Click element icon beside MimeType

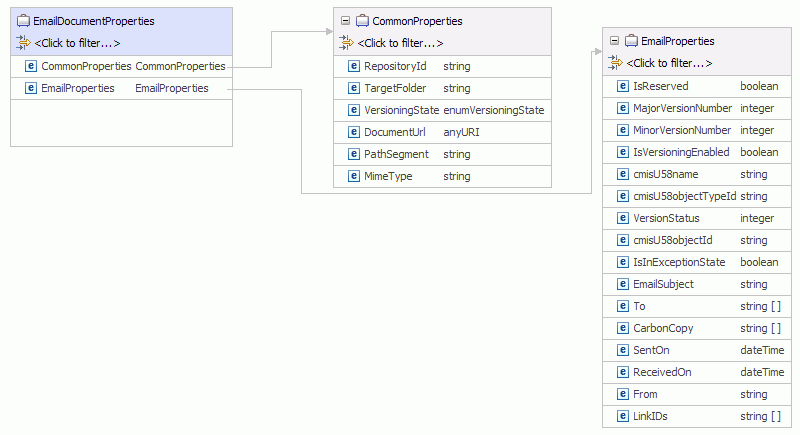pyautogui.click(x=354, y=176)
